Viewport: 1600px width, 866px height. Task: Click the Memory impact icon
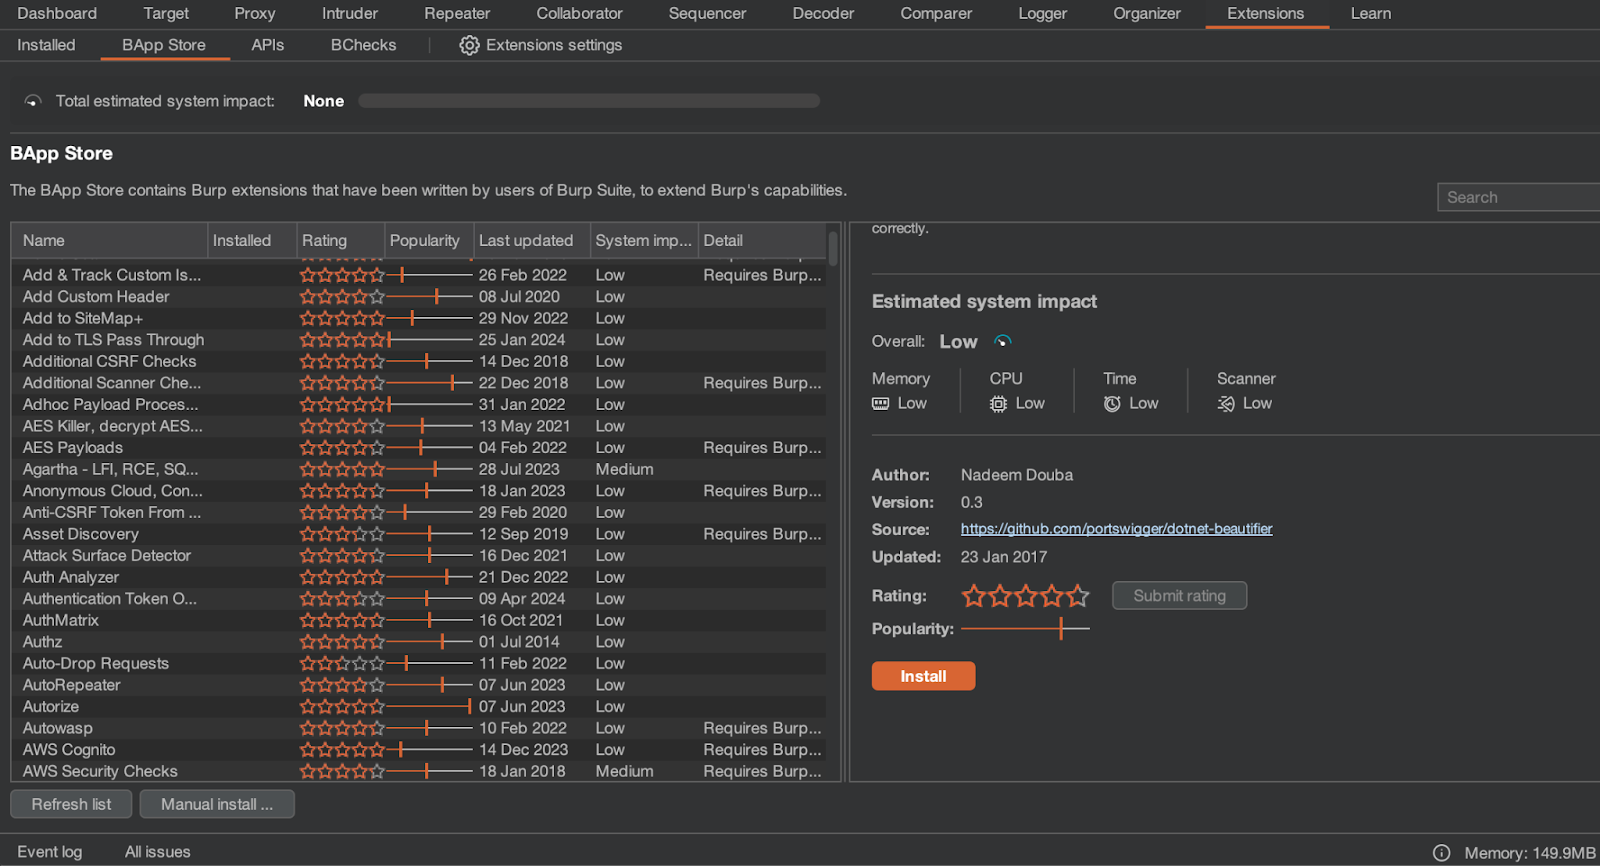[x=880, y=403]
